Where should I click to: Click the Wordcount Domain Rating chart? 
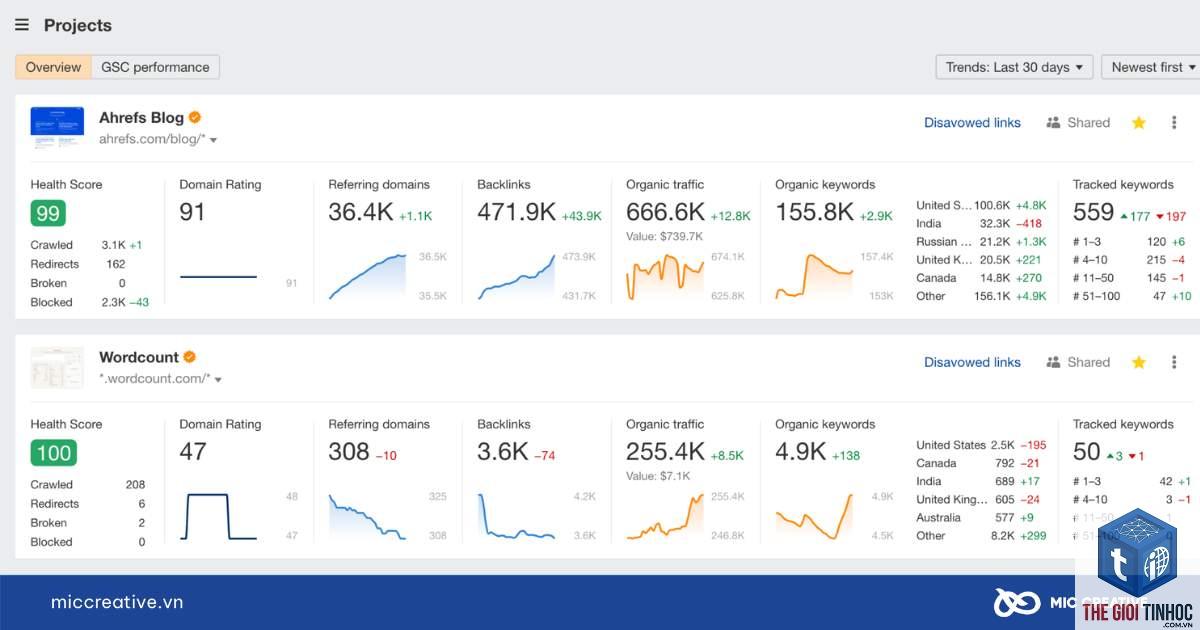218,516
